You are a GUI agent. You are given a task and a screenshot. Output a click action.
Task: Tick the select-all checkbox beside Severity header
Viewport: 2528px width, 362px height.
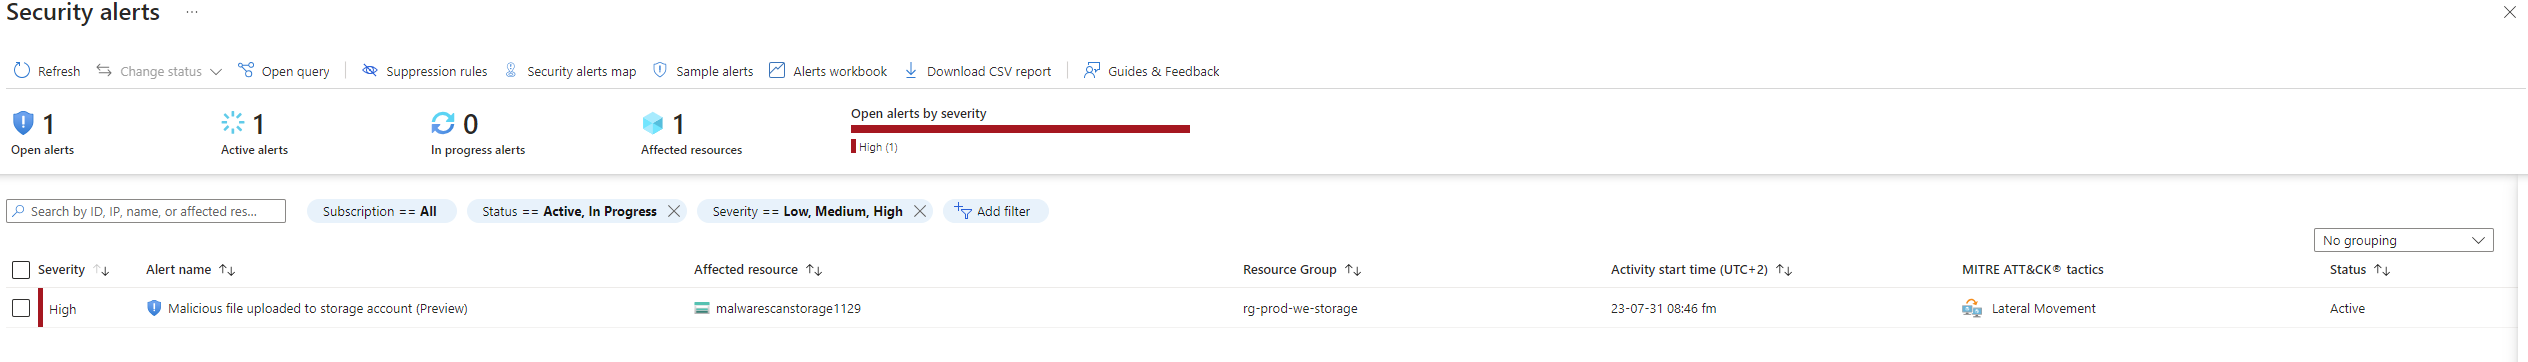(x=21, y=270)
